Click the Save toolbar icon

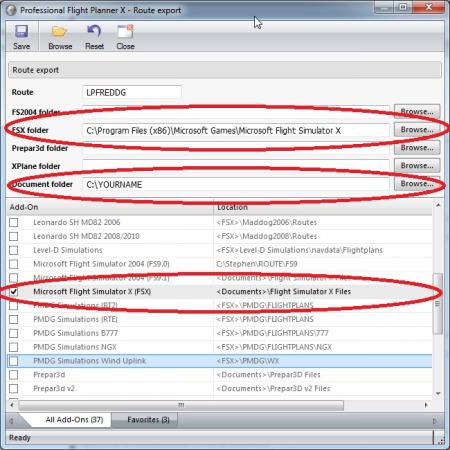tap(21, 32)
